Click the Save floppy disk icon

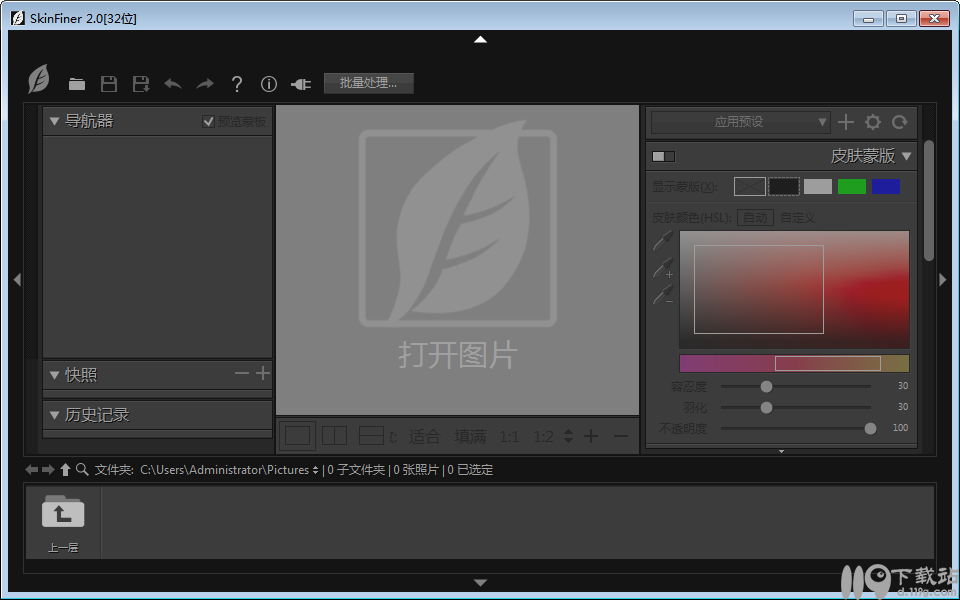pos(109,84)
